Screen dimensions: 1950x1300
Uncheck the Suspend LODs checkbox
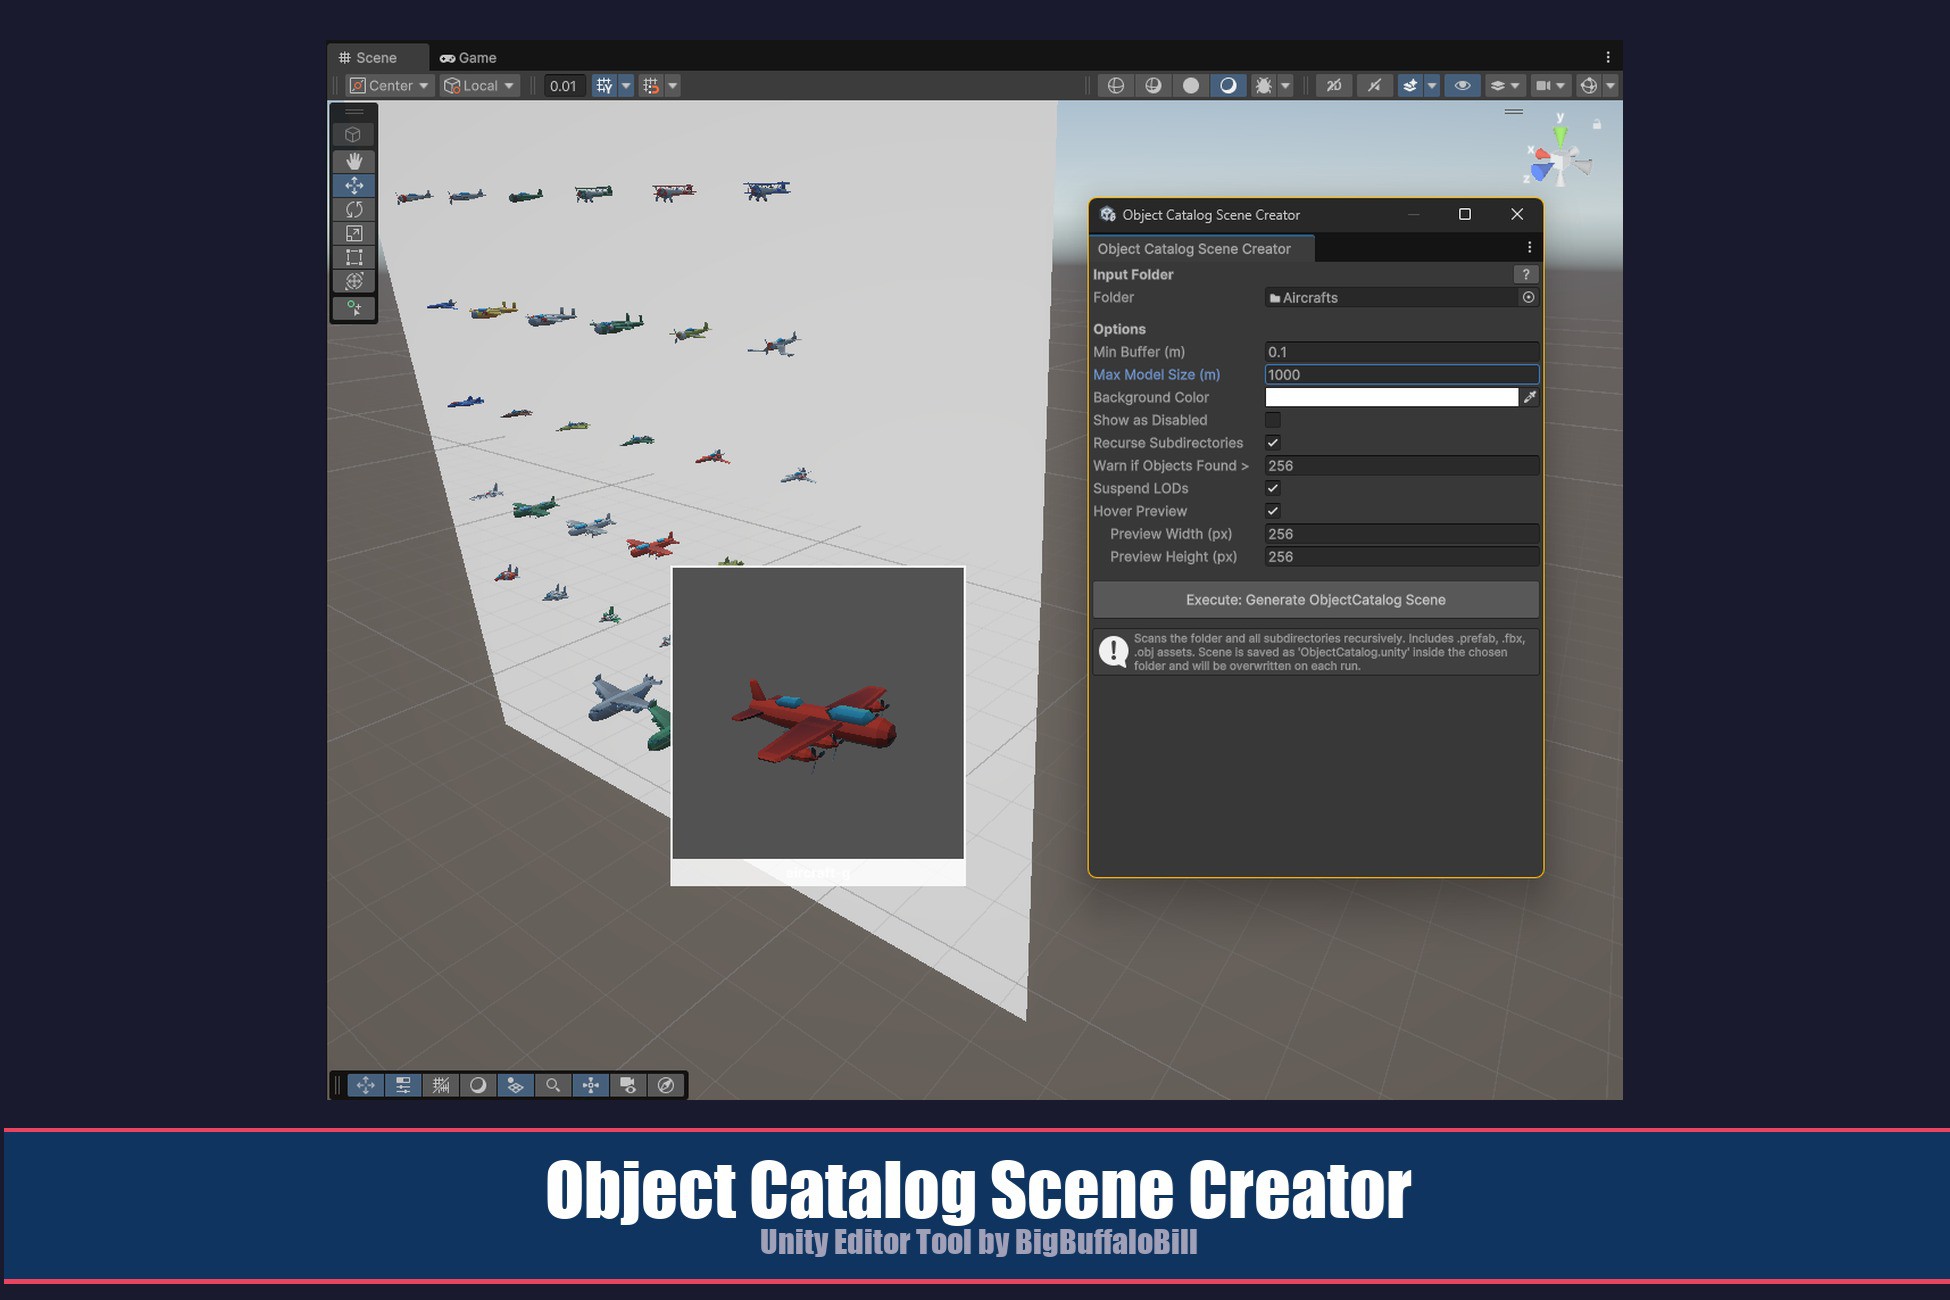tap(1273, 489)
